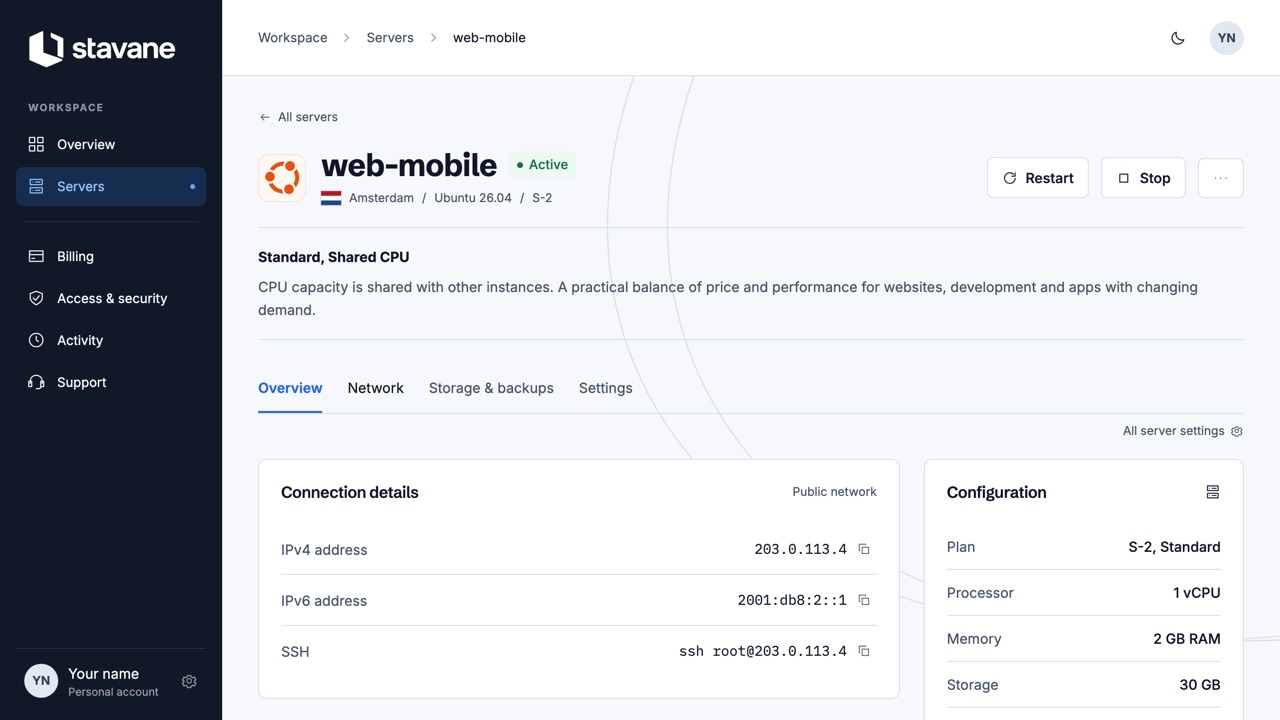
Task: Click the YN avatar in sidebar footer
Action: click(x=41, y=681)
